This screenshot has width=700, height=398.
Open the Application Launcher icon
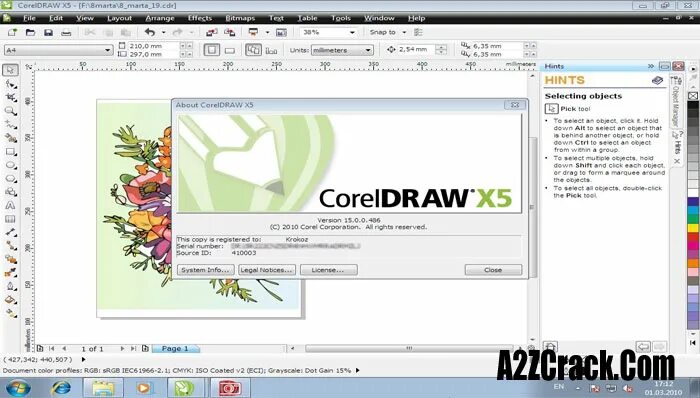[254, 33]
